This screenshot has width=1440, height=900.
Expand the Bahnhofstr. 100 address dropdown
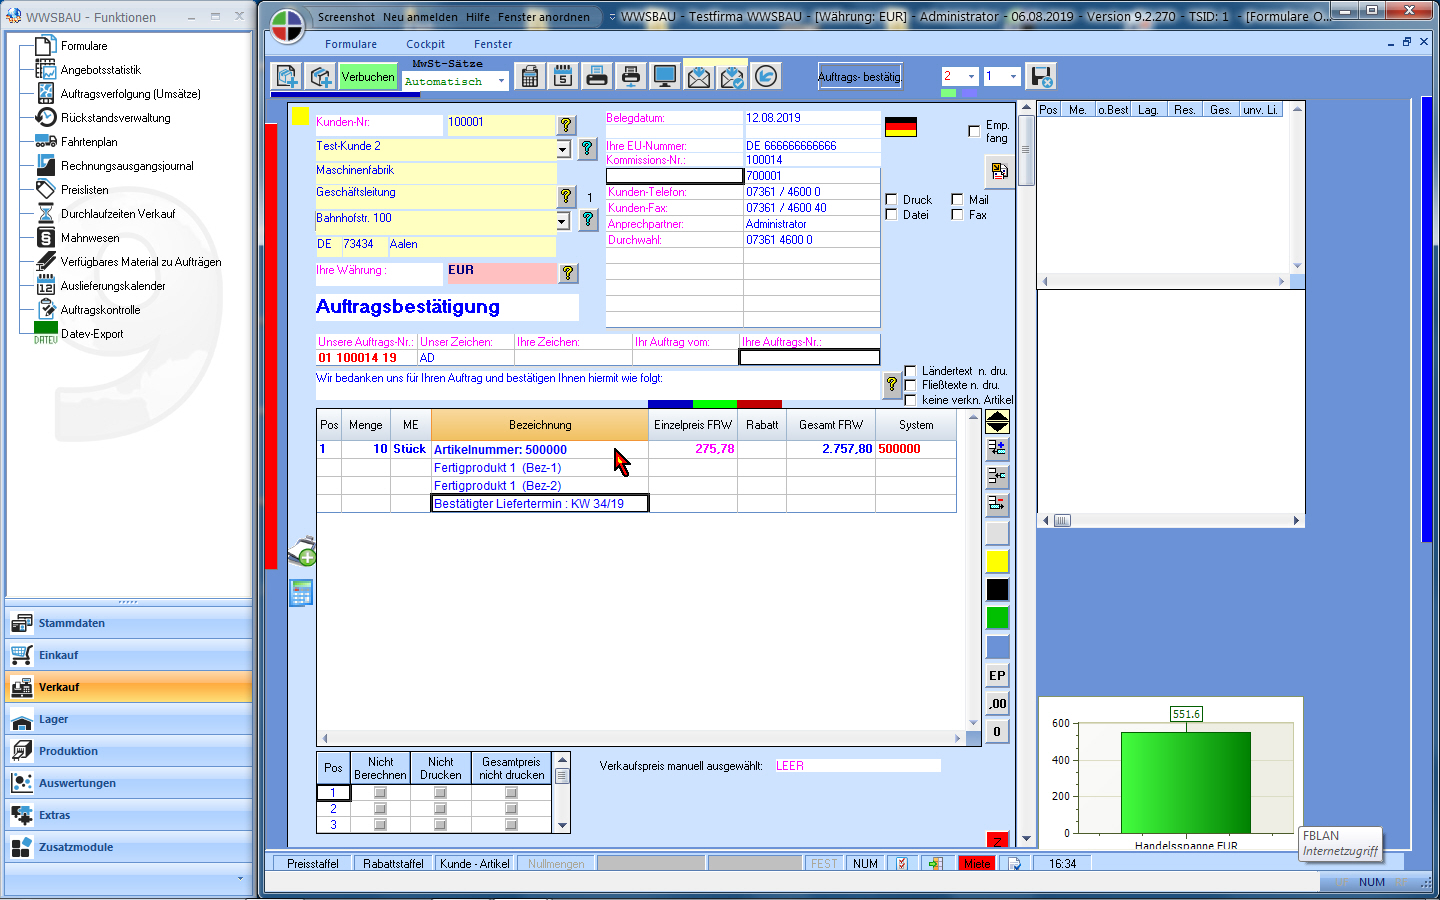pyautogui.click(x=563, y=221)
